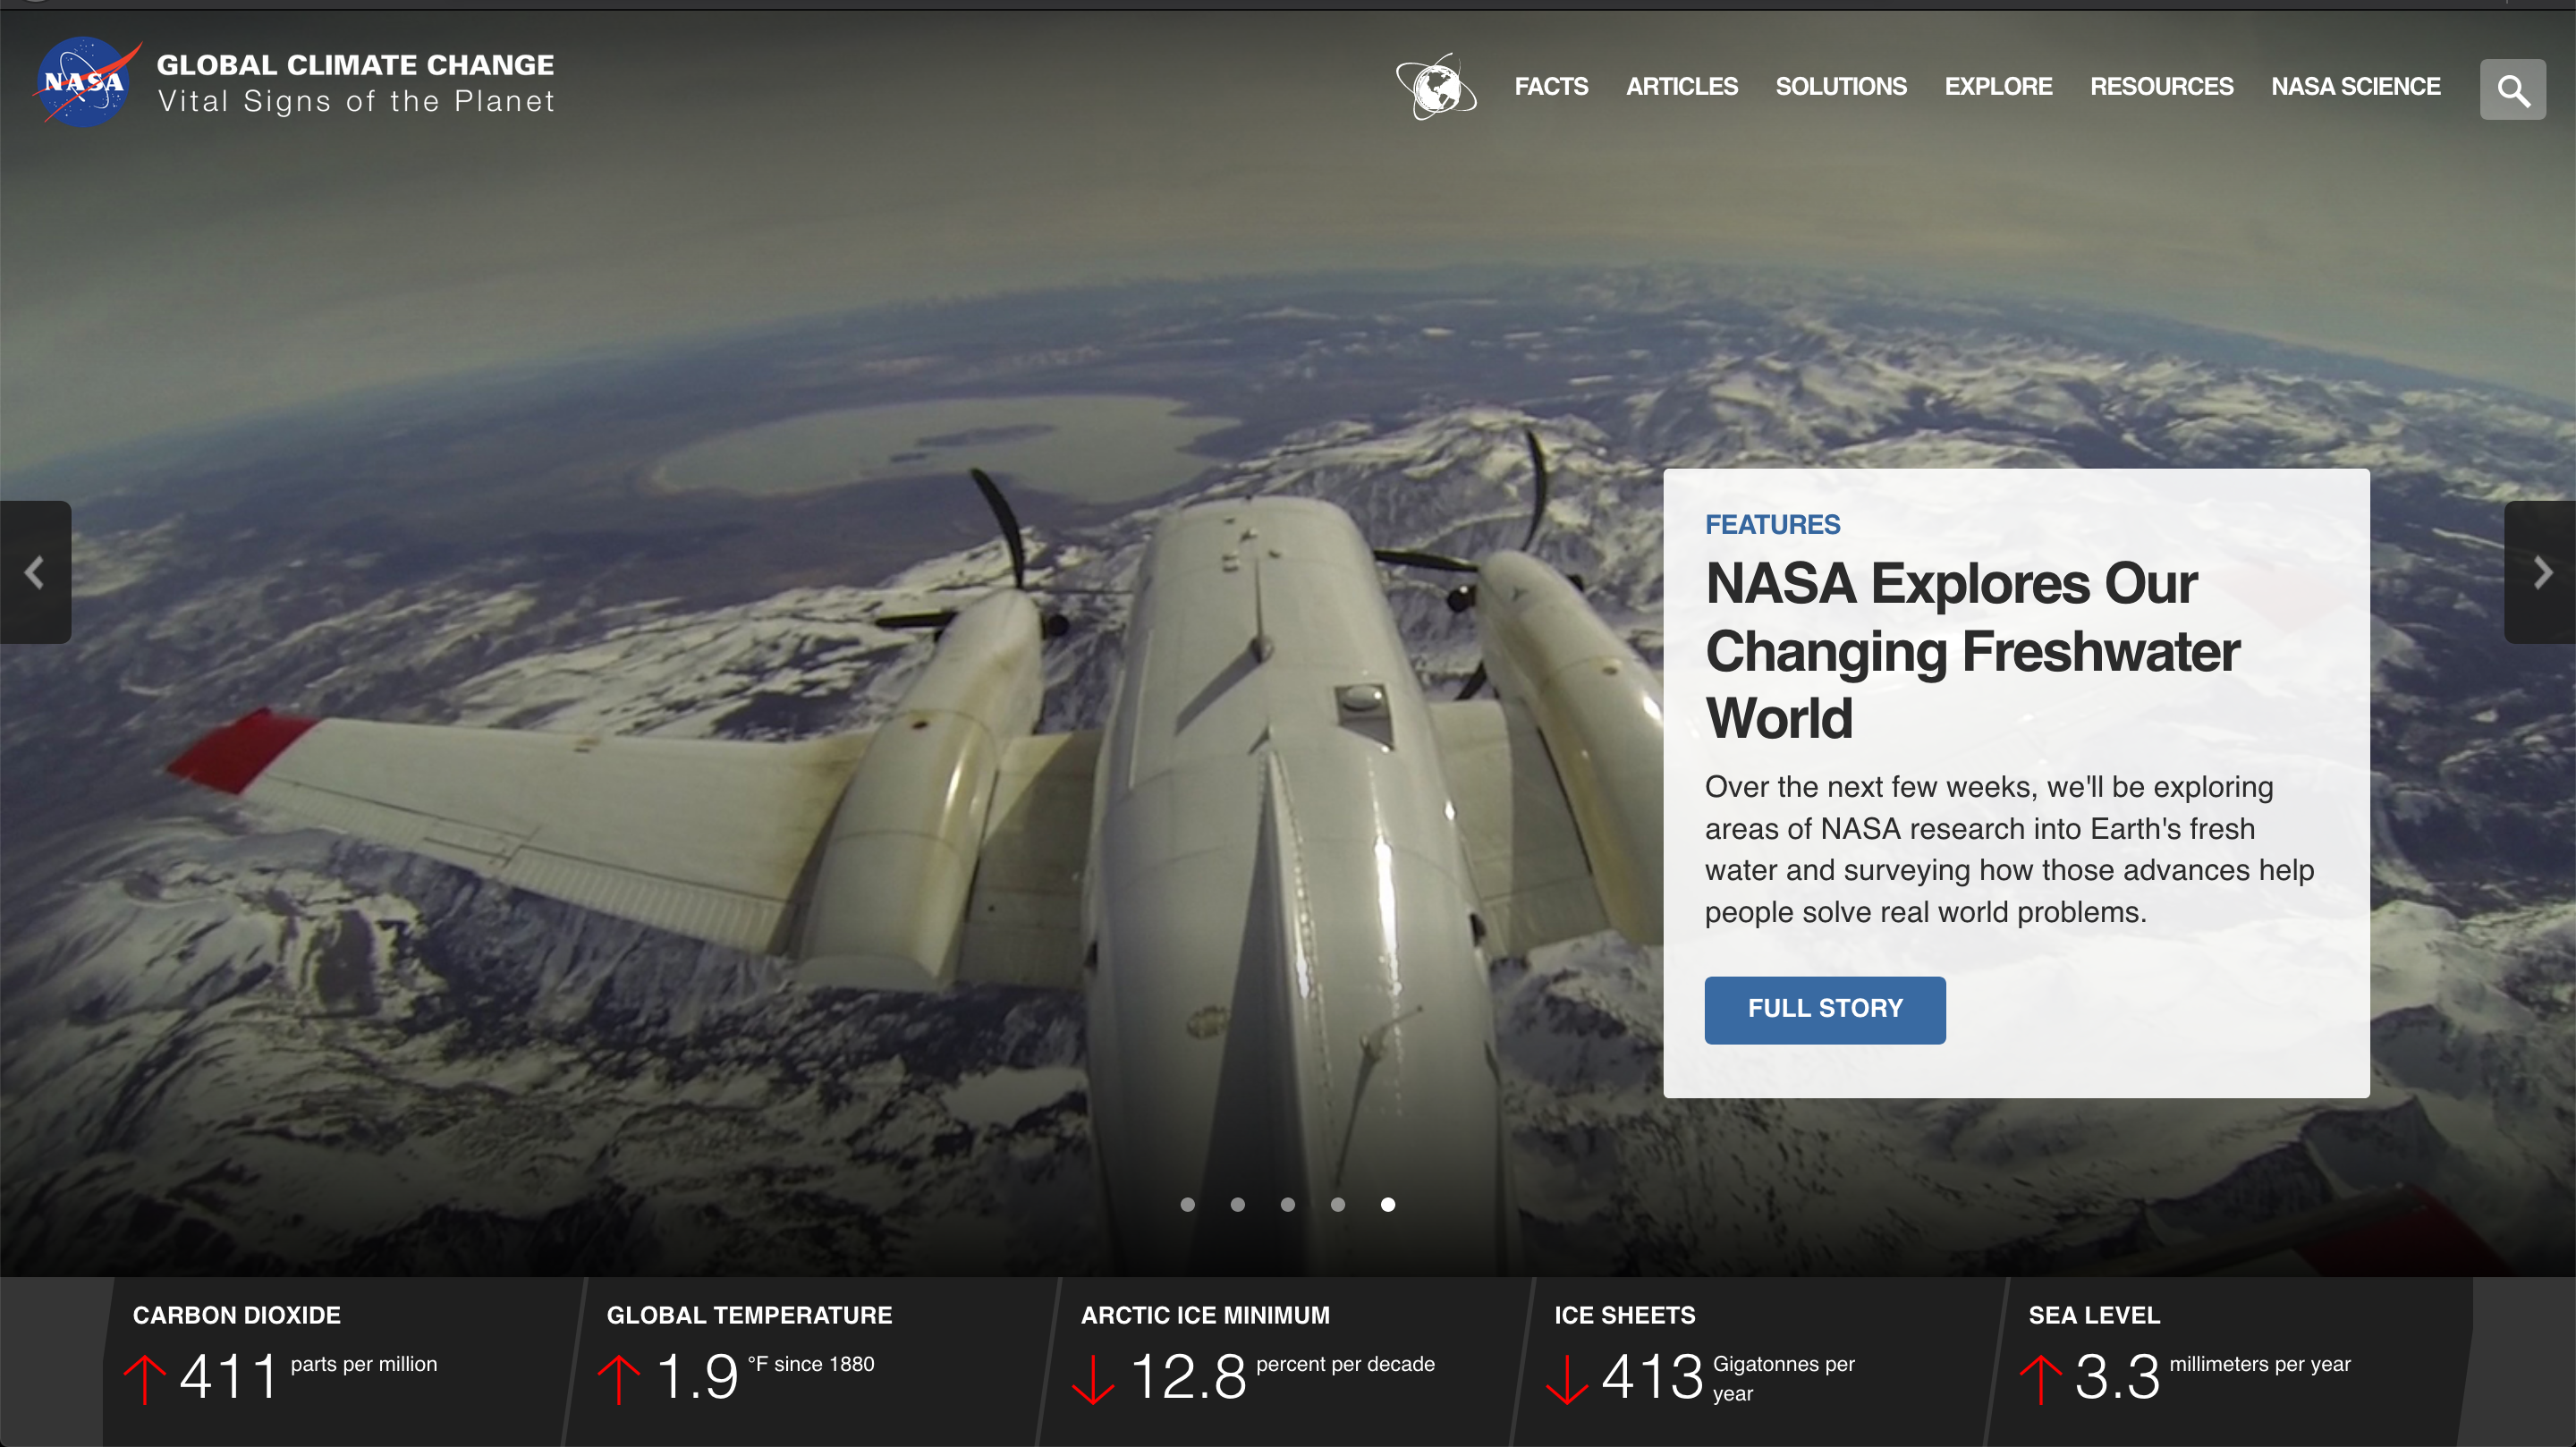Viewport: 2576px width, 1447px height.
Task: Click the red down arrow beside 413
Action: (x=1567, y=1379)
